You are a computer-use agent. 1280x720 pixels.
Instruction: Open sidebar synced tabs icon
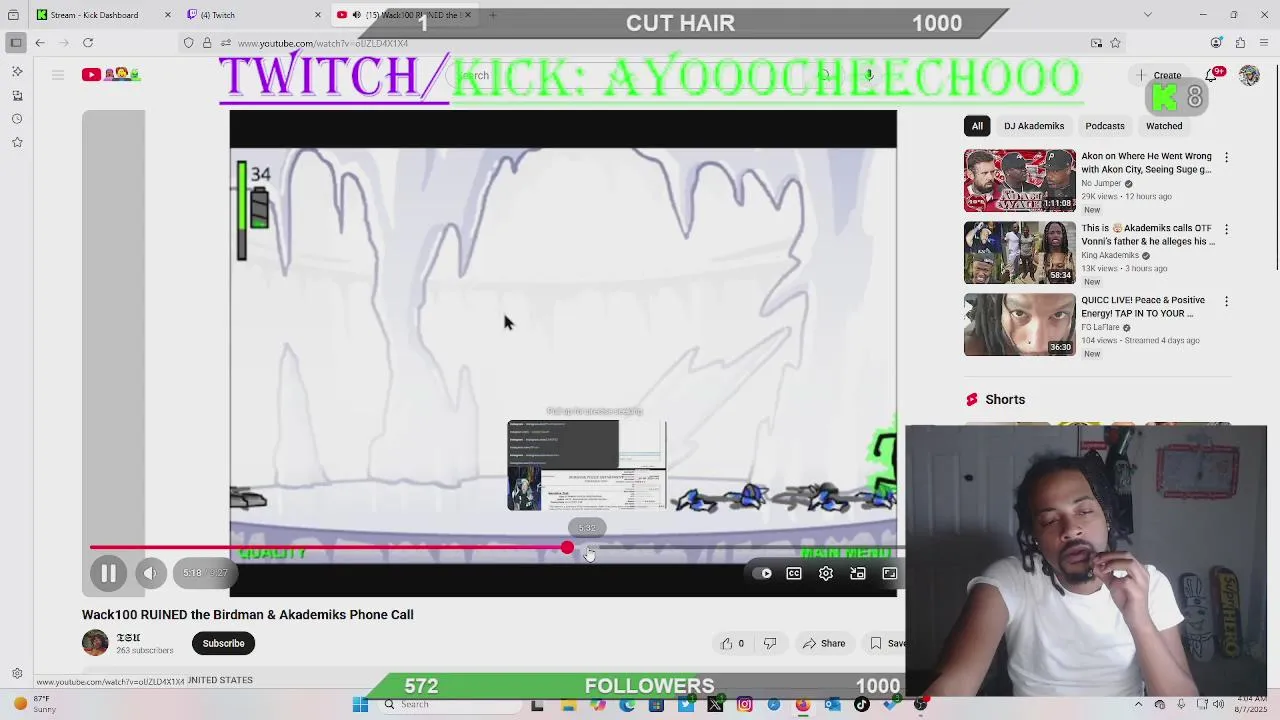coord(17,95)
